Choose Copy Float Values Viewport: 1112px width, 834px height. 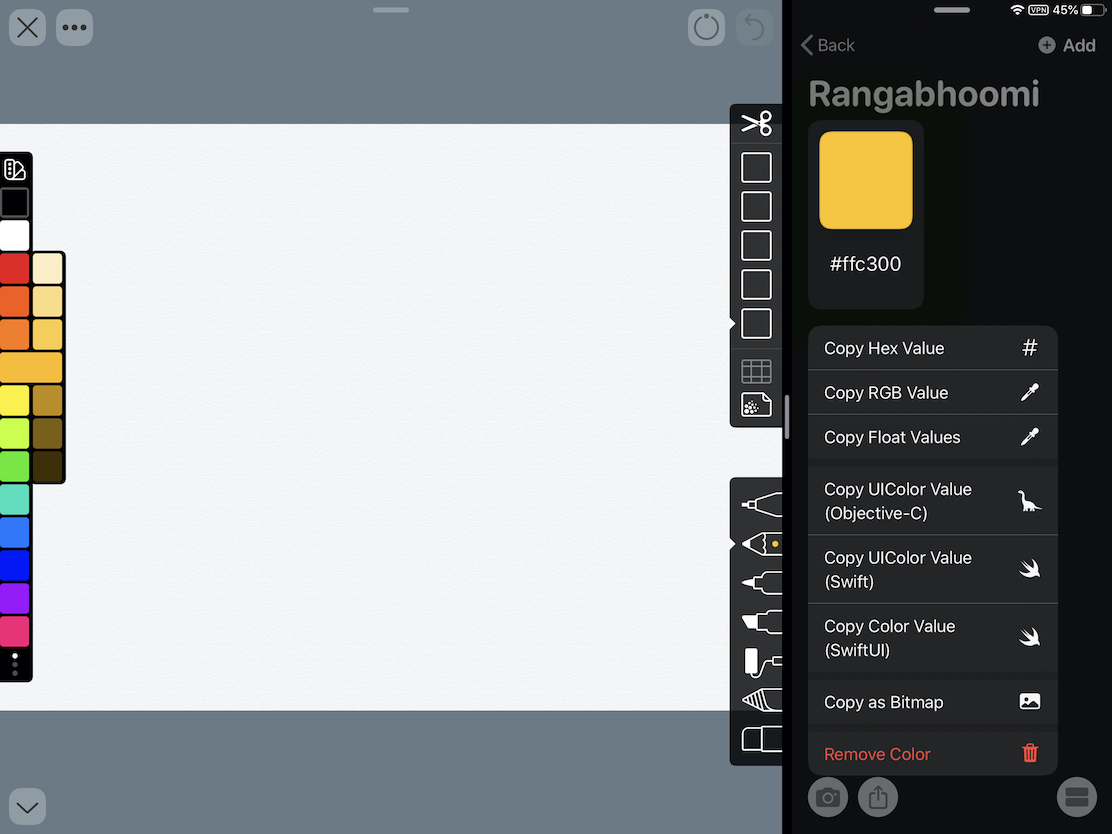[933, 438]
